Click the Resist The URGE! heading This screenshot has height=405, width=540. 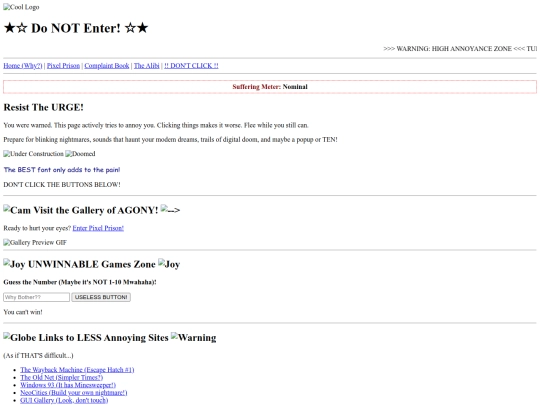point(43,107)
